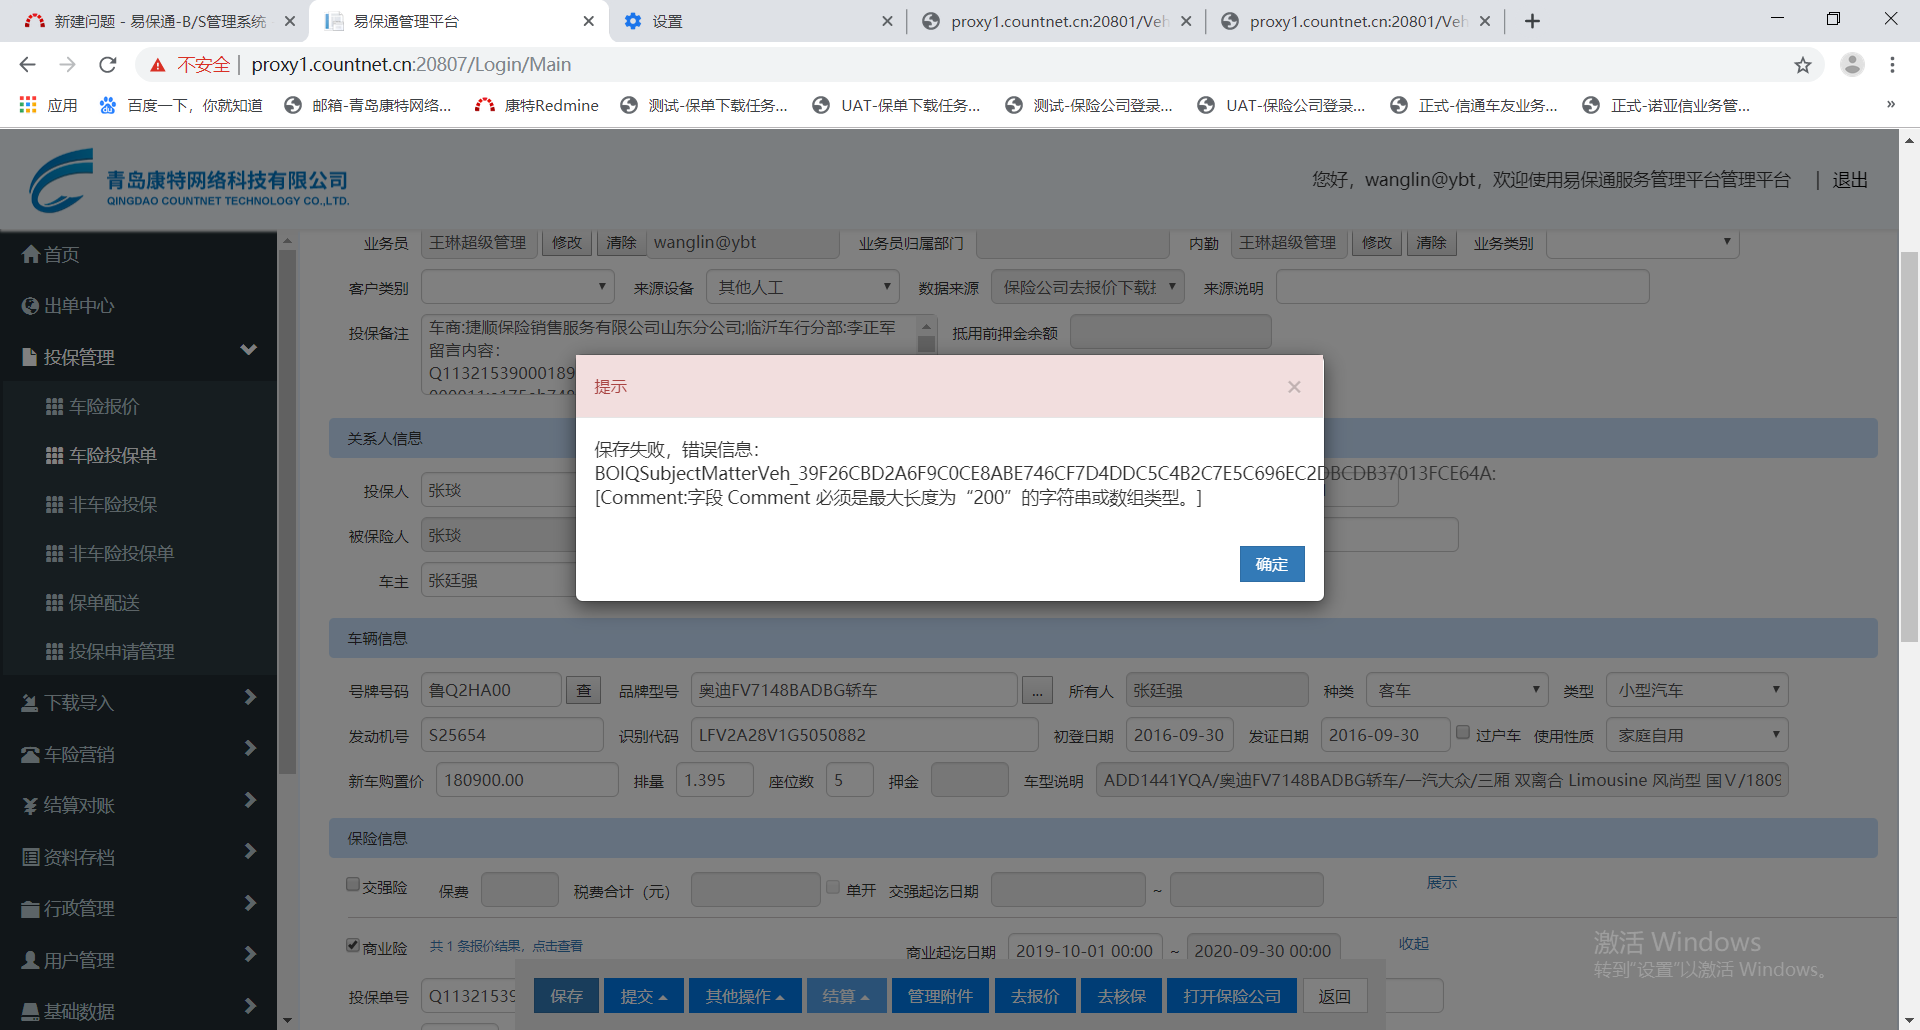Log out using the 退出 link
This screenshot has height=1030, width=1920.
tap(1850, 180)
